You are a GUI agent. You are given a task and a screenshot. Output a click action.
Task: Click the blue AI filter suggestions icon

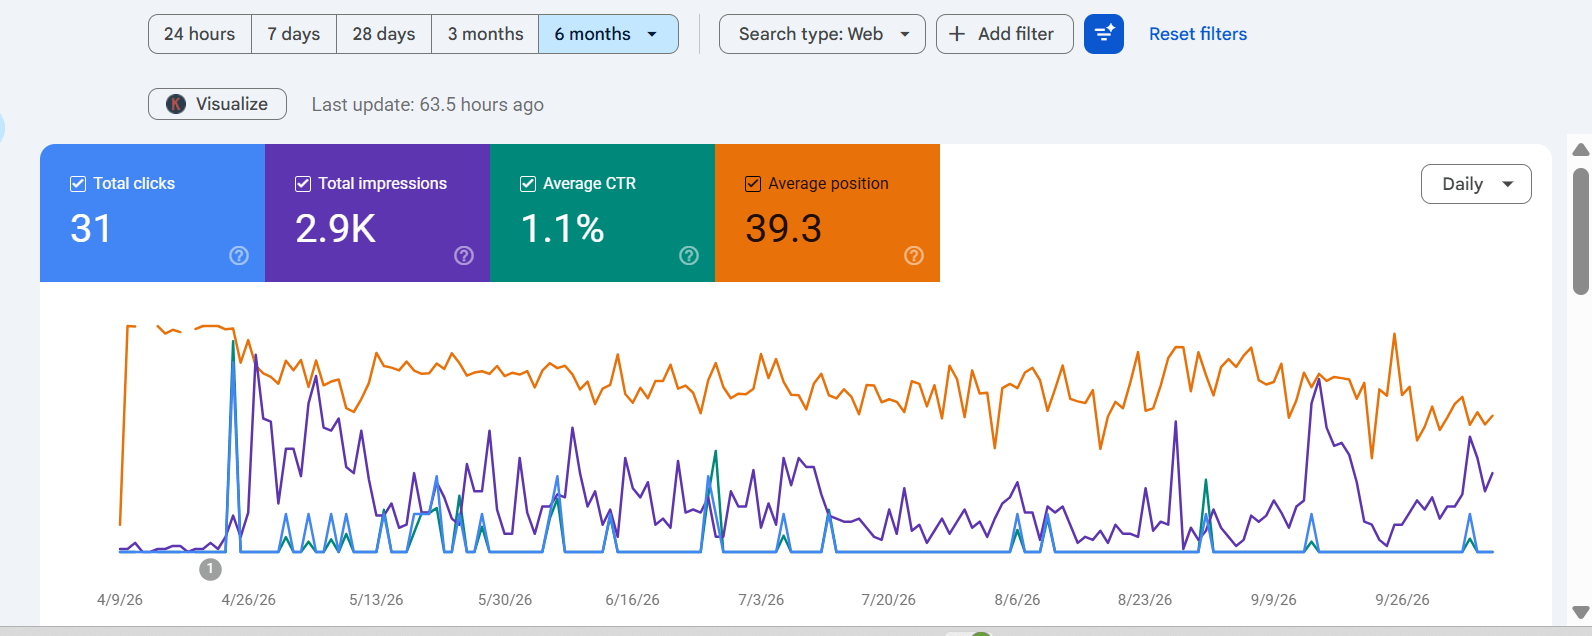tap(1104, 34)
